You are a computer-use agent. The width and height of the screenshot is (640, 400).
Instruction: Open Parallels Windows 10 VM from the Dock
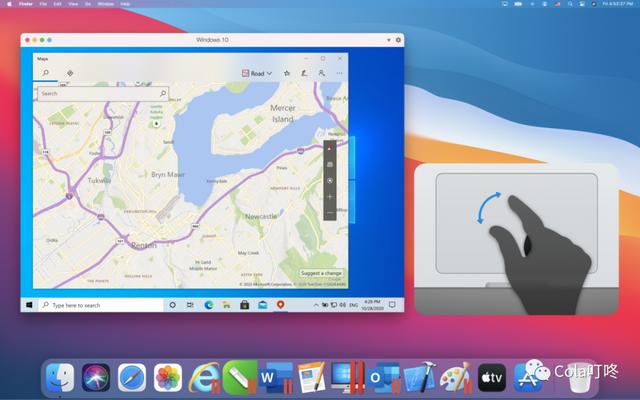coord(346,377)
